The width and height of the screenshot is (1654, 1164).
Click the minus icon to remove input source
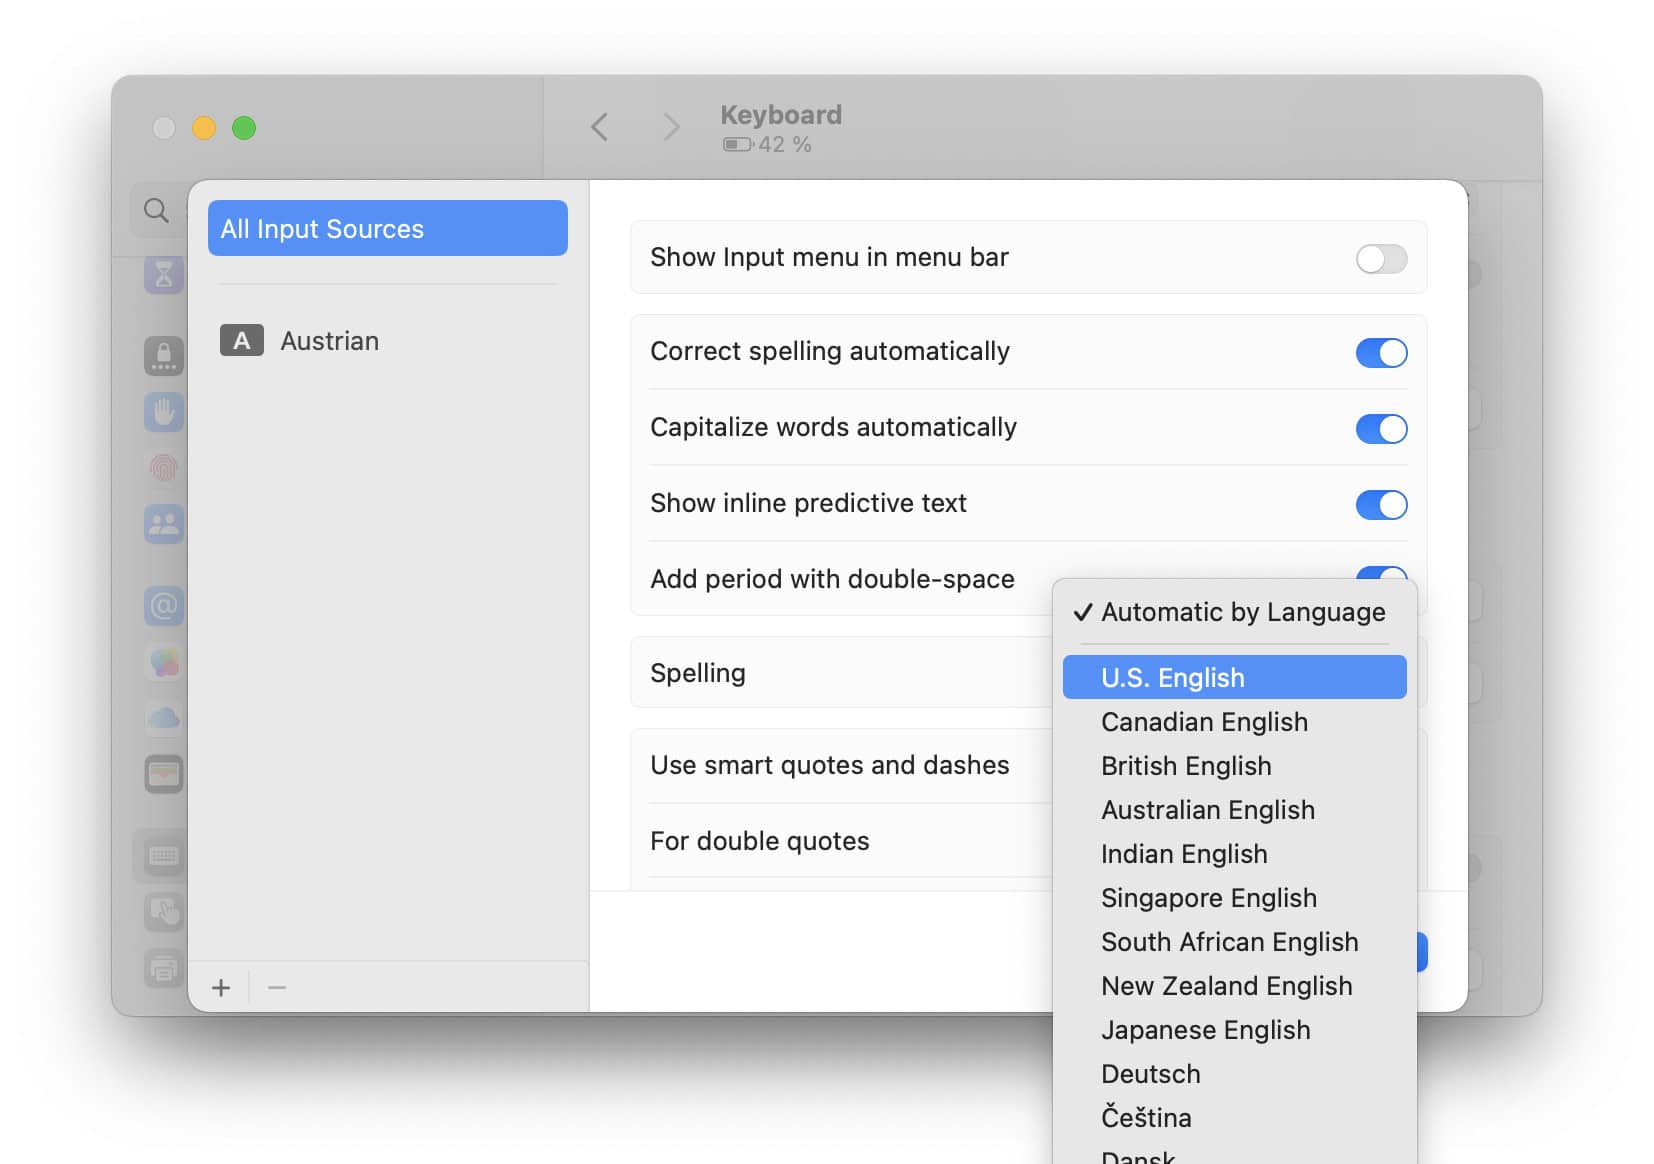(277, 988)
